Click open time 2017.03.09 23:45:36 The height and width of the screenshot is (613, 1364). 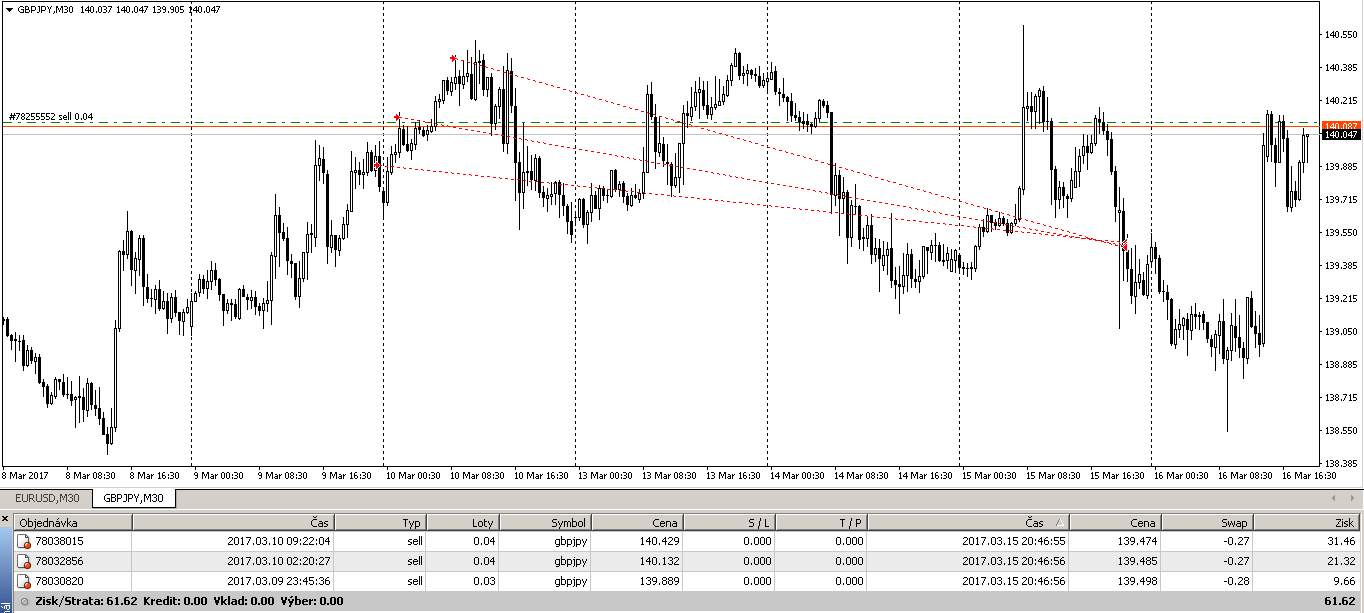click(278, 580)
